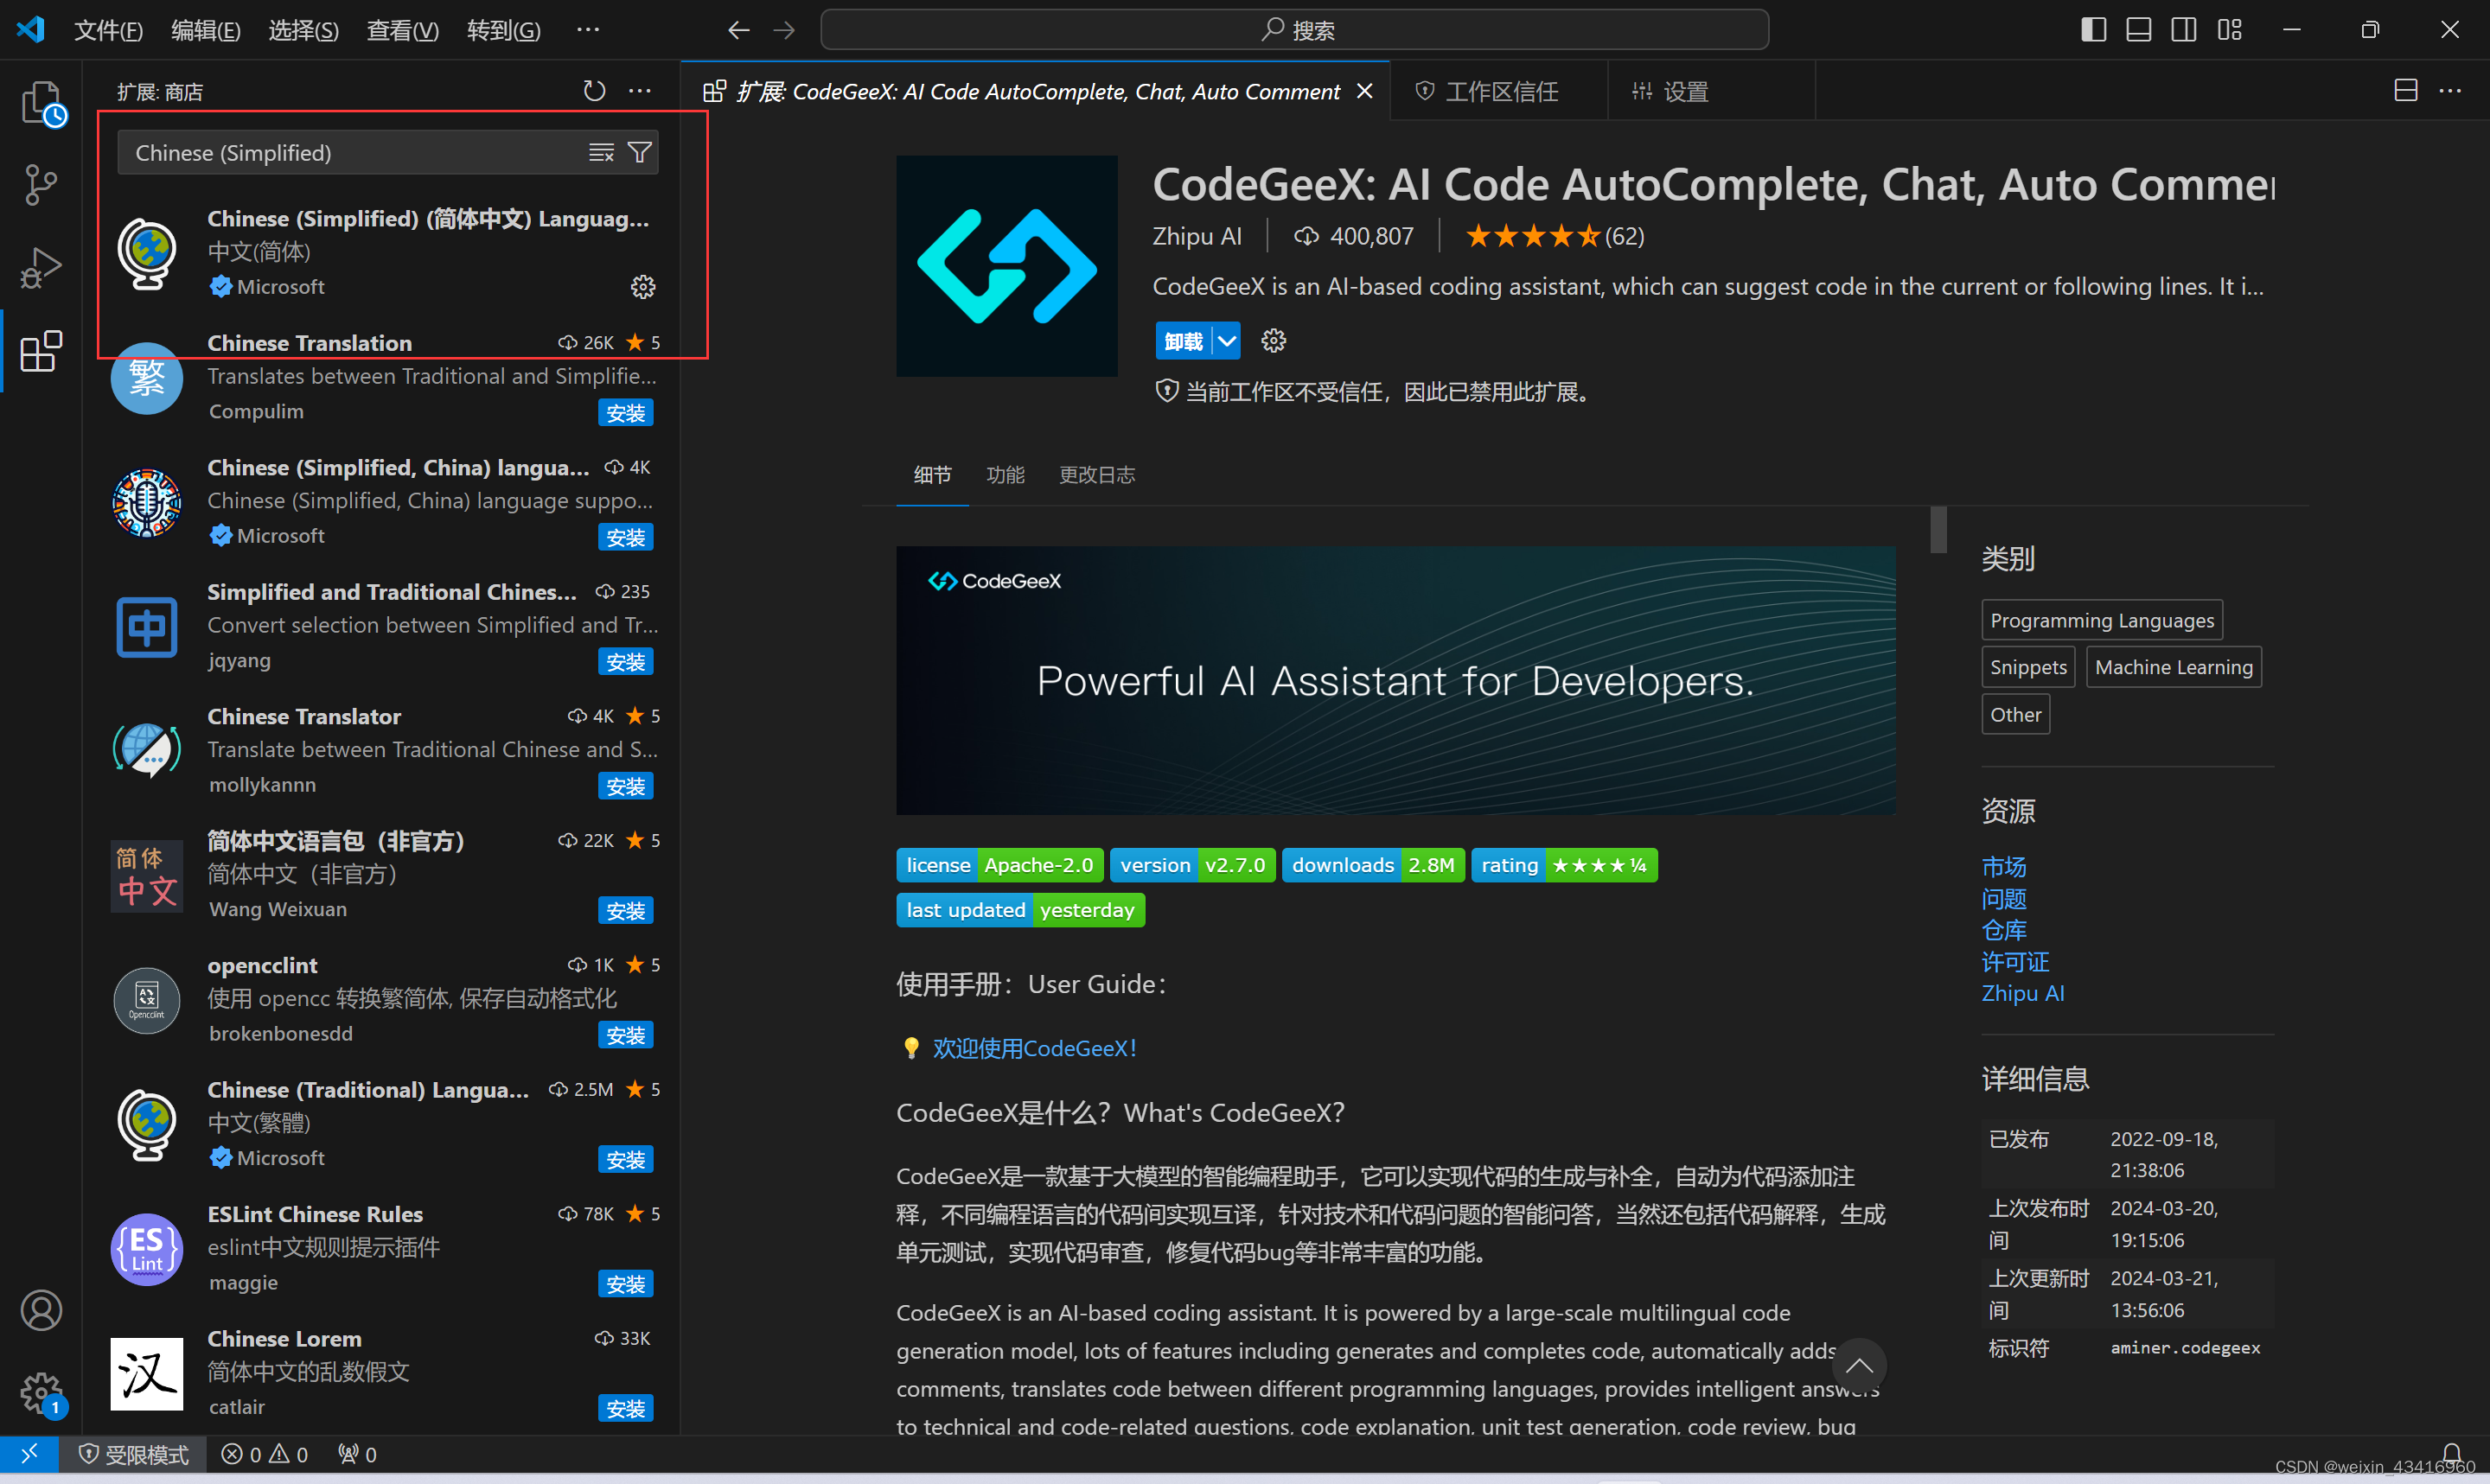Toggle the secondary side bar layout button
The image size is (2490, 1484).
click(x=2184, y=30)
